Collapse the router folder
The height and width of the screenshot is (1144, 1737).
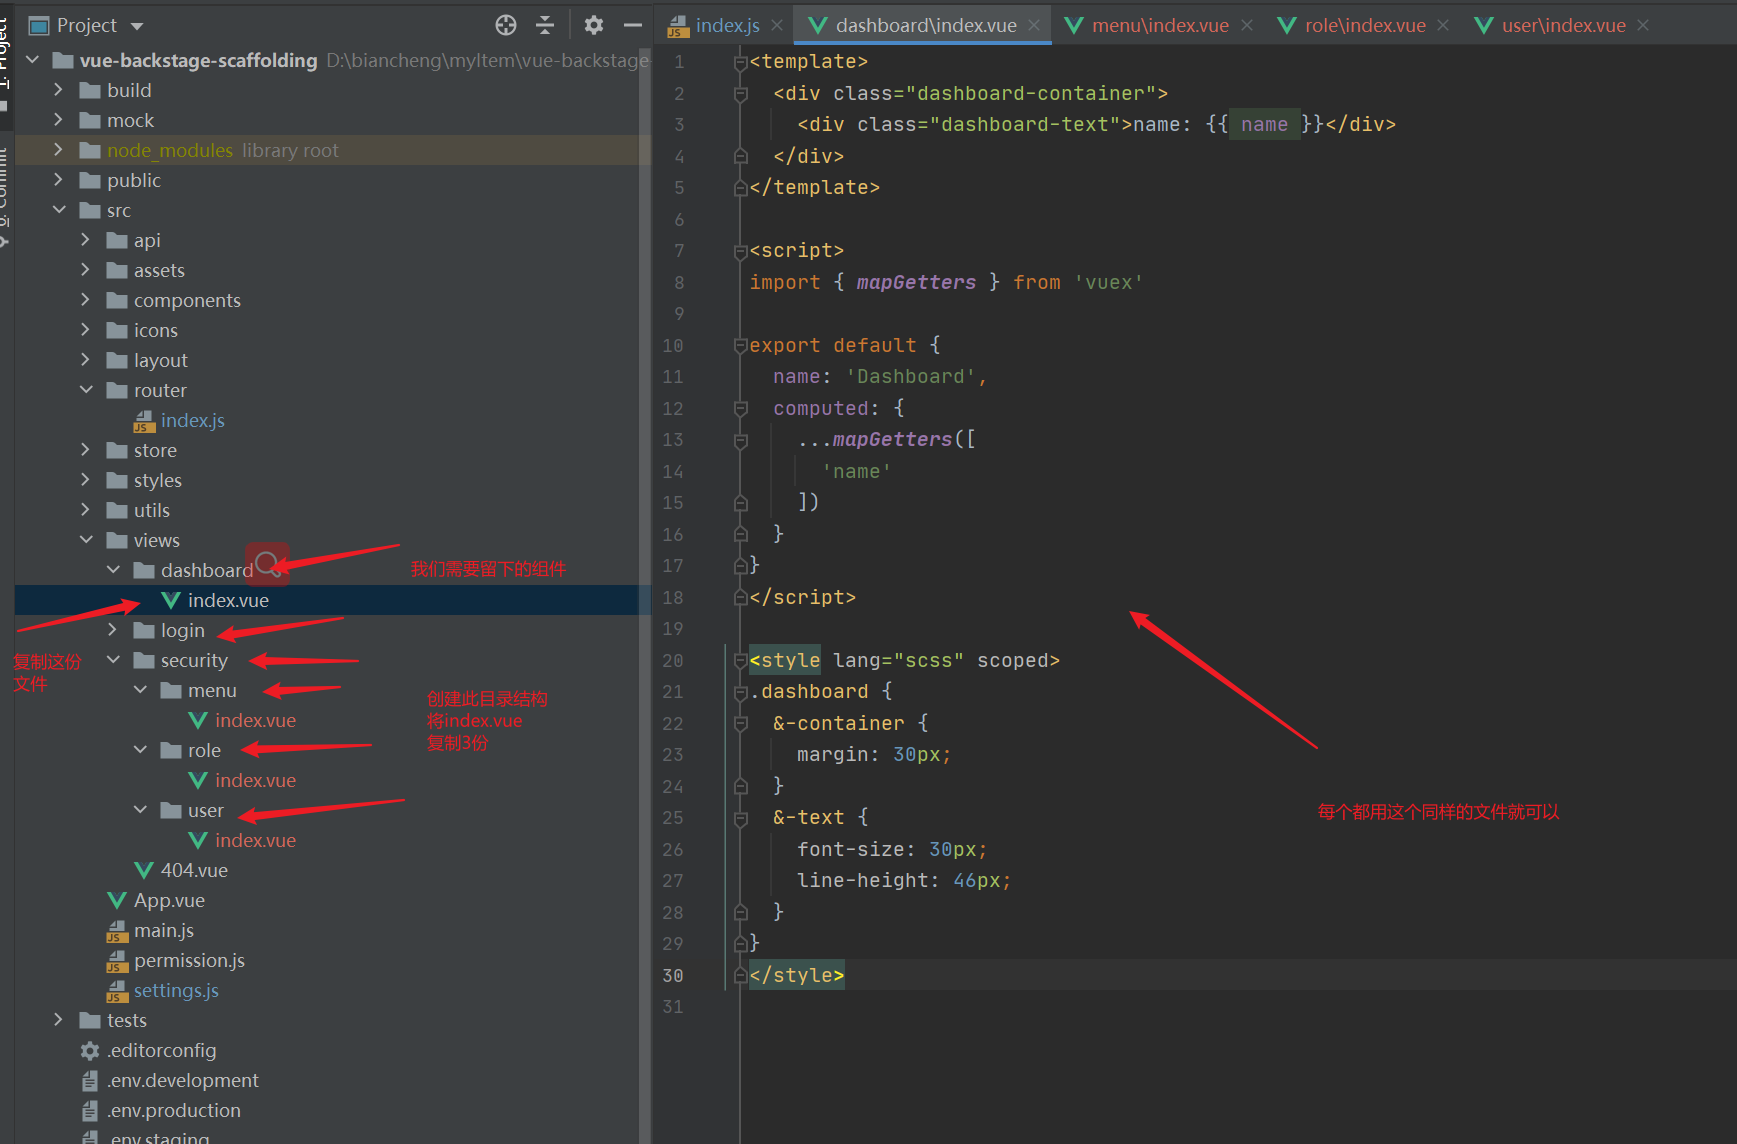pyautogui.click(x=85, y=390)
